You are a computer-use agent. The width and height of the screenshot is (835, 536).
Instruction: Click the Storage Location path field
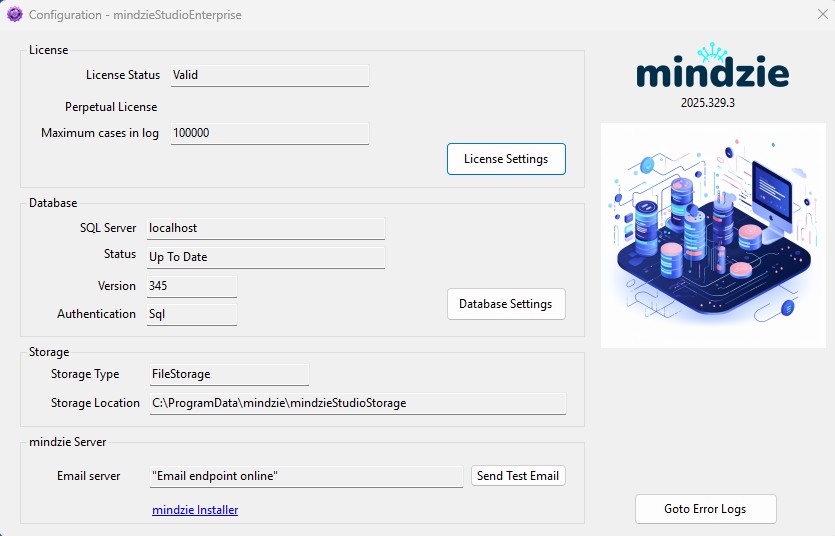358,403
